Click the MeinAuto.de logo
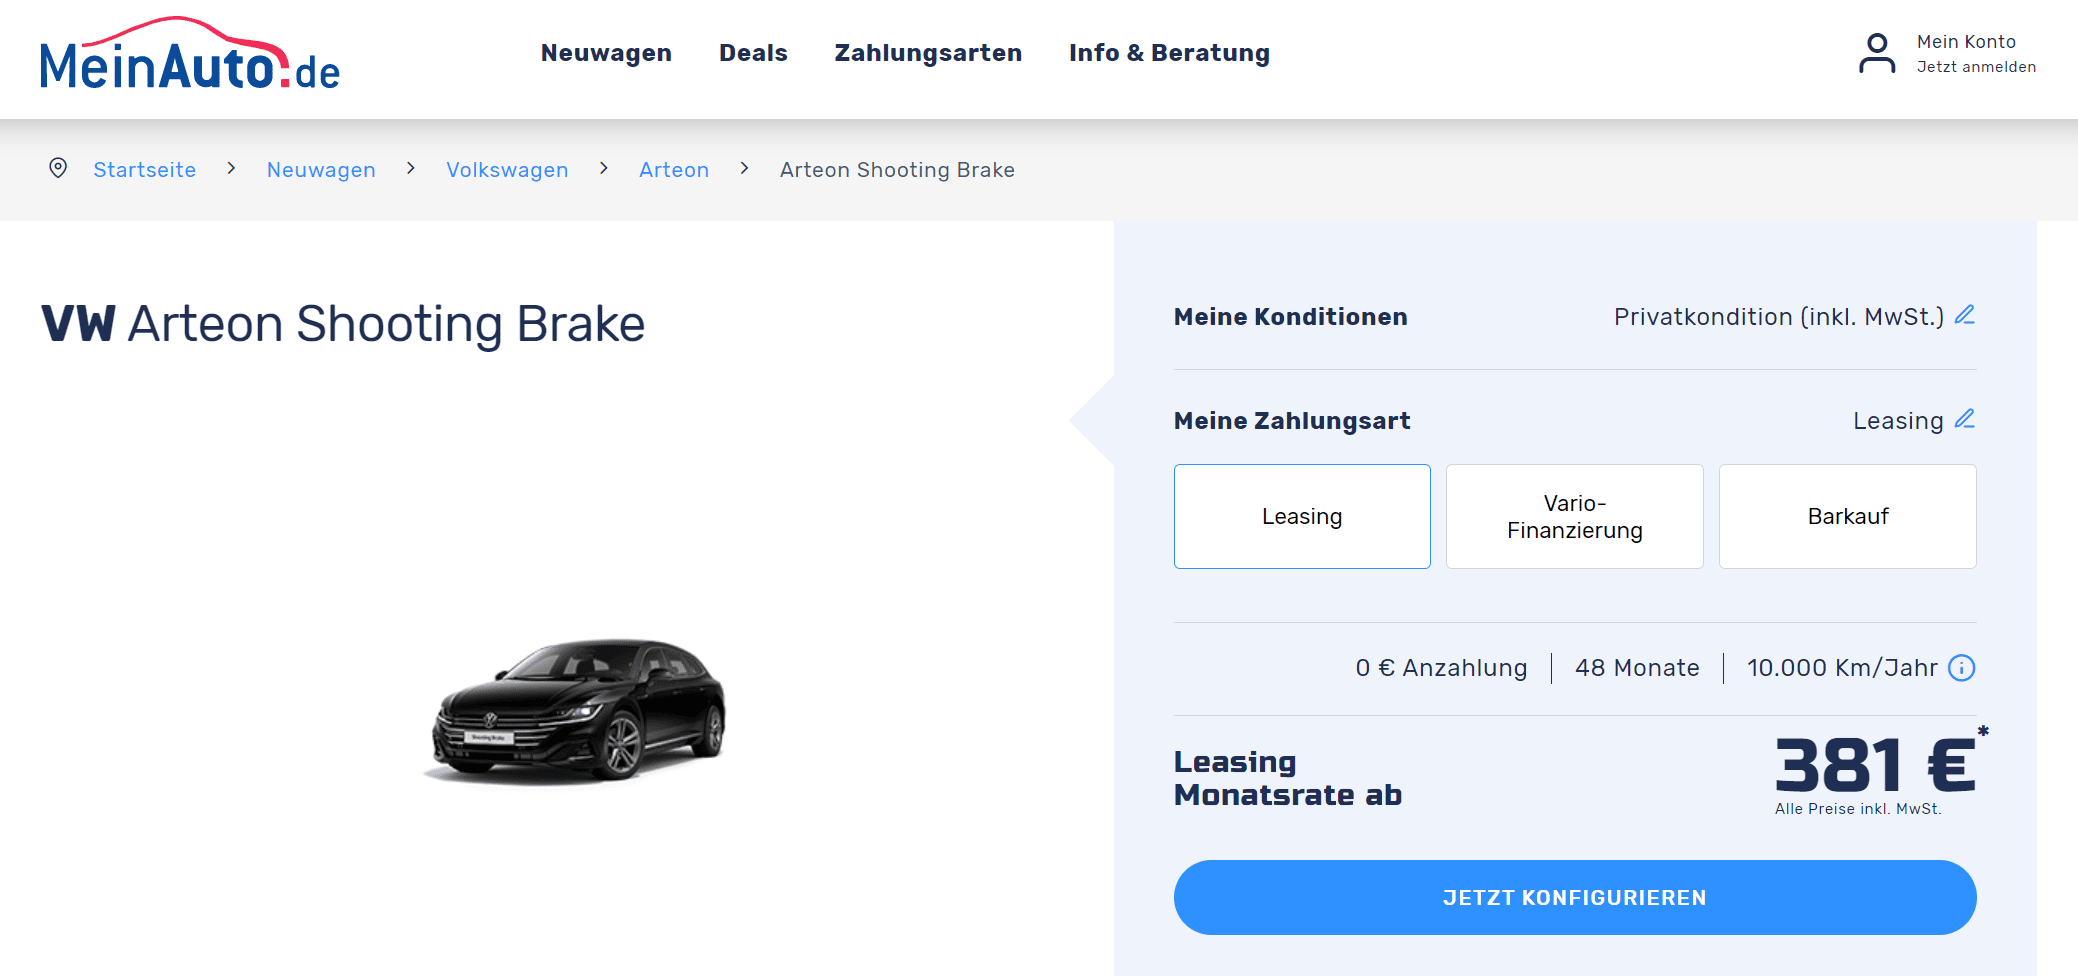Image resolution: width=2078 pixels, height=976 pixels. pos(190,54)
